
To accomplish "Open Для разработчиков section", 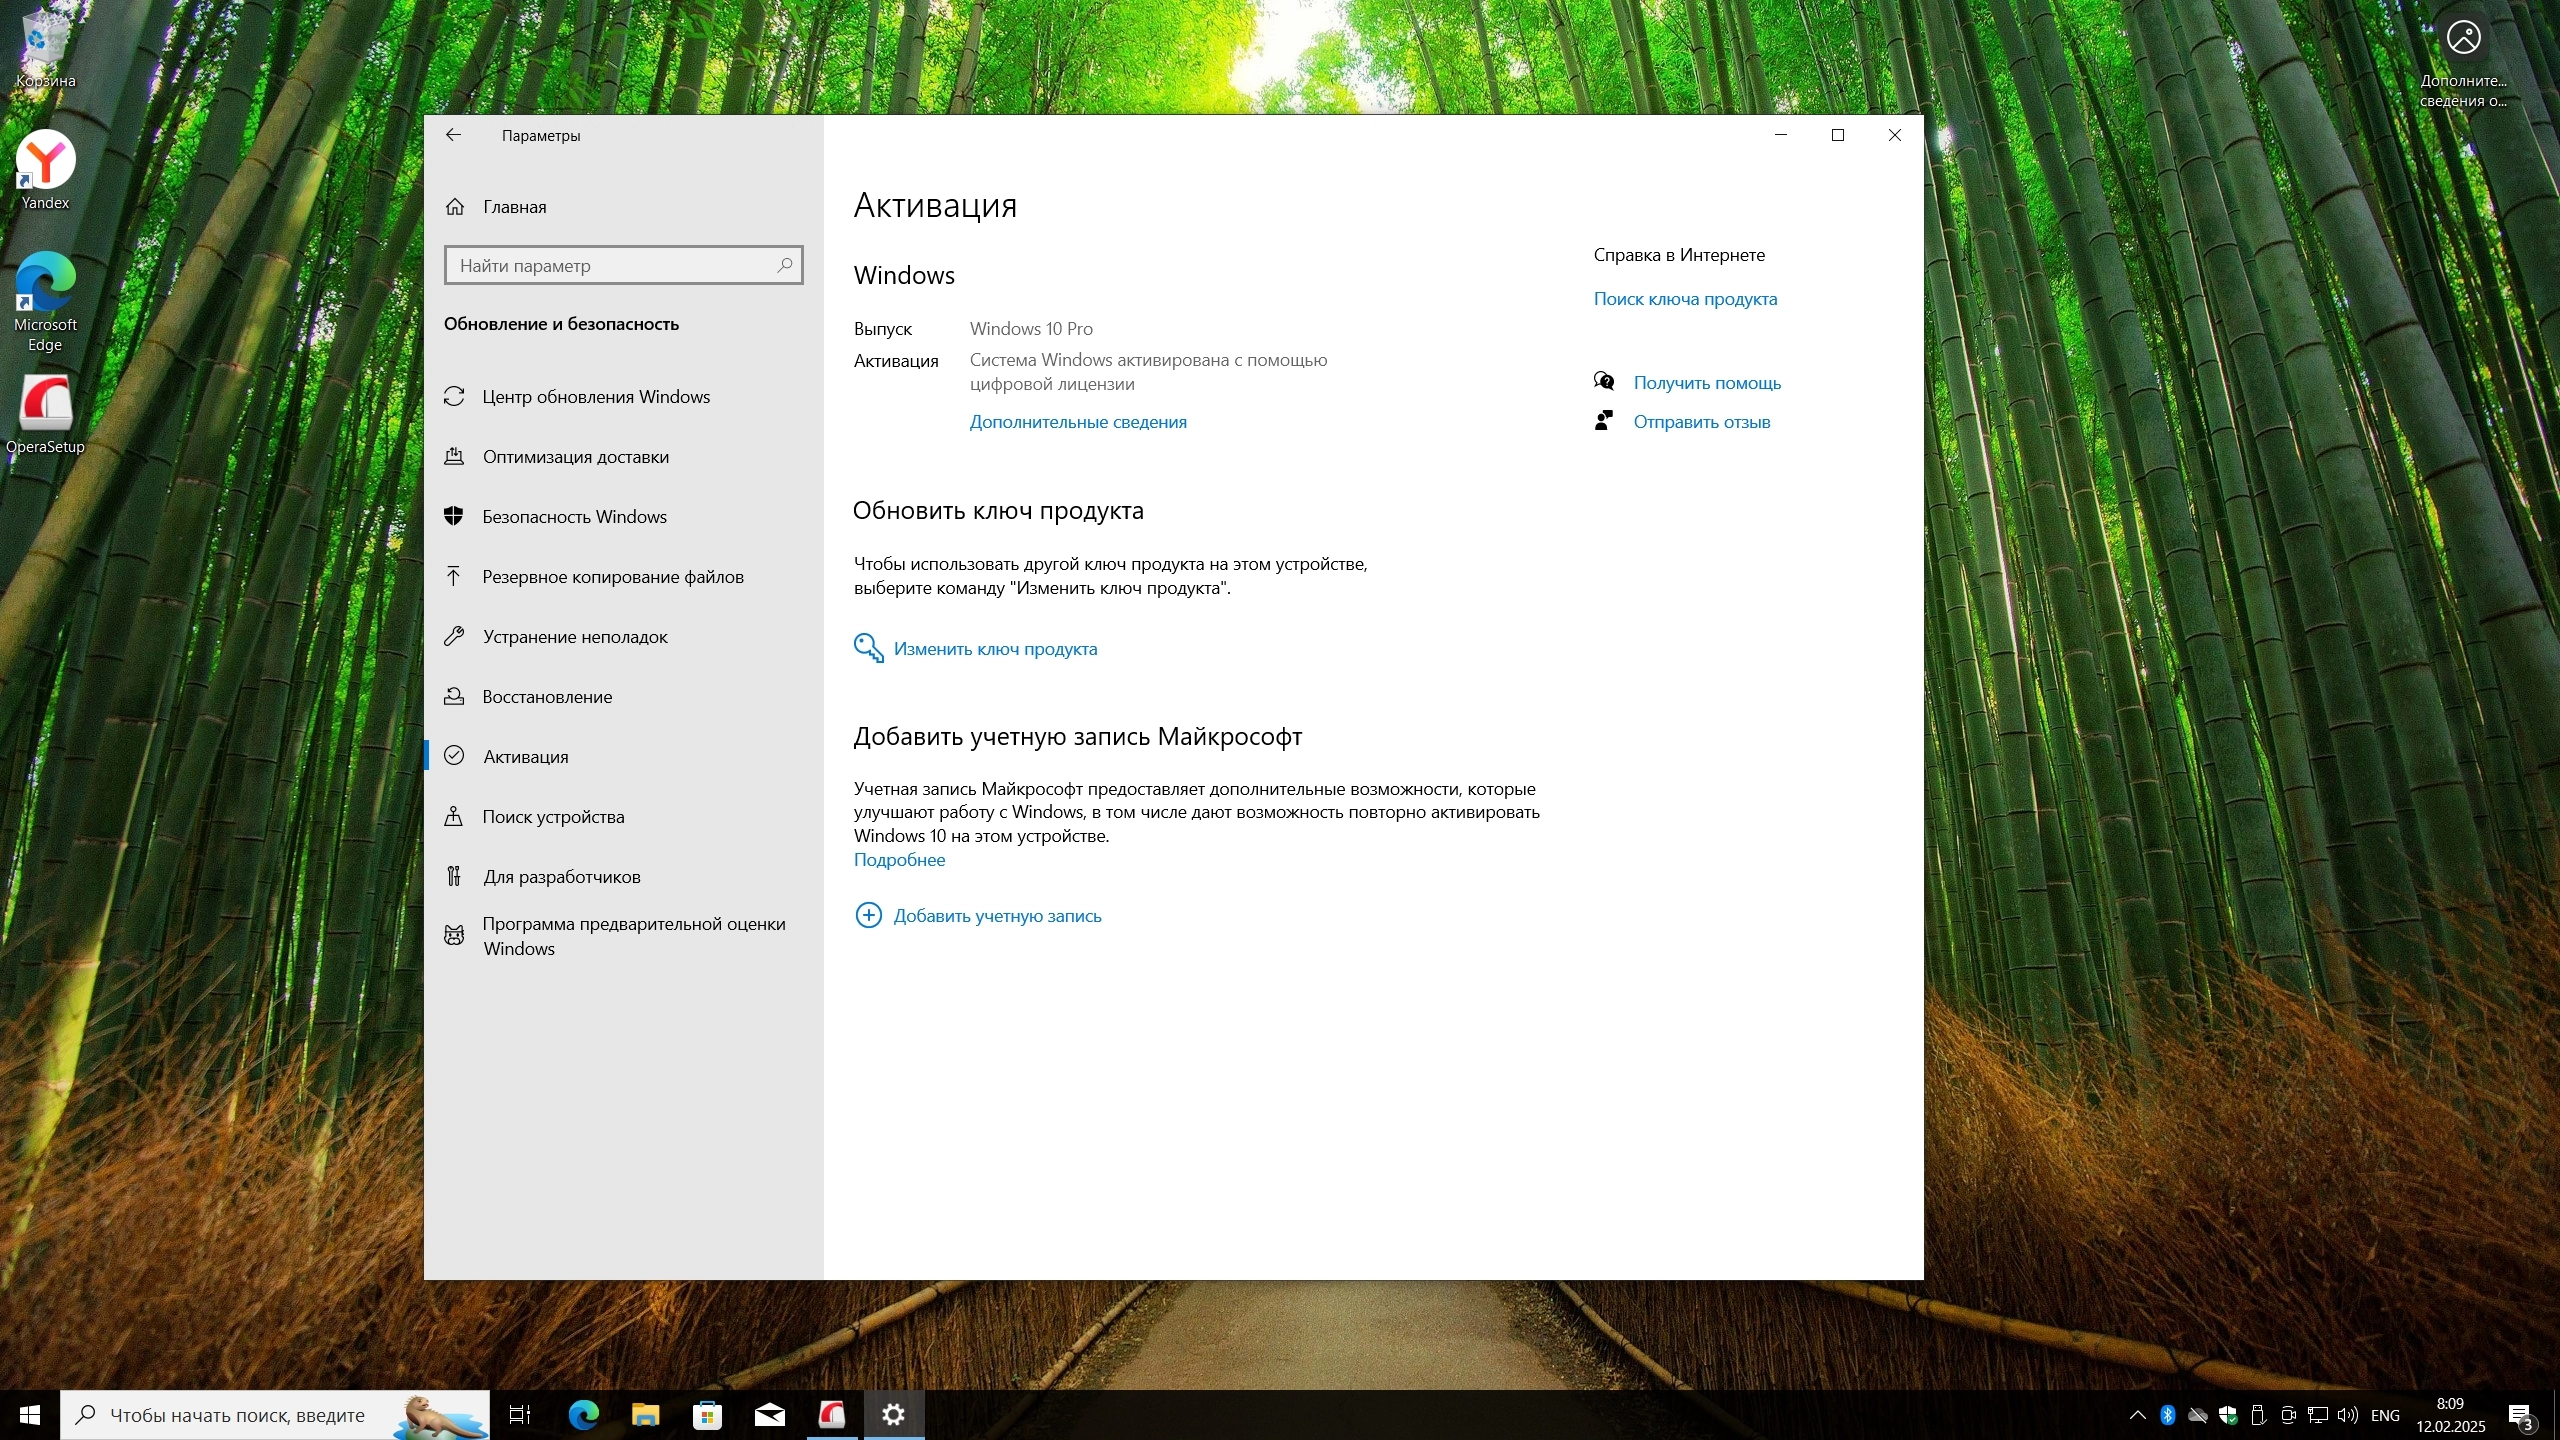I will click(561, 877).
